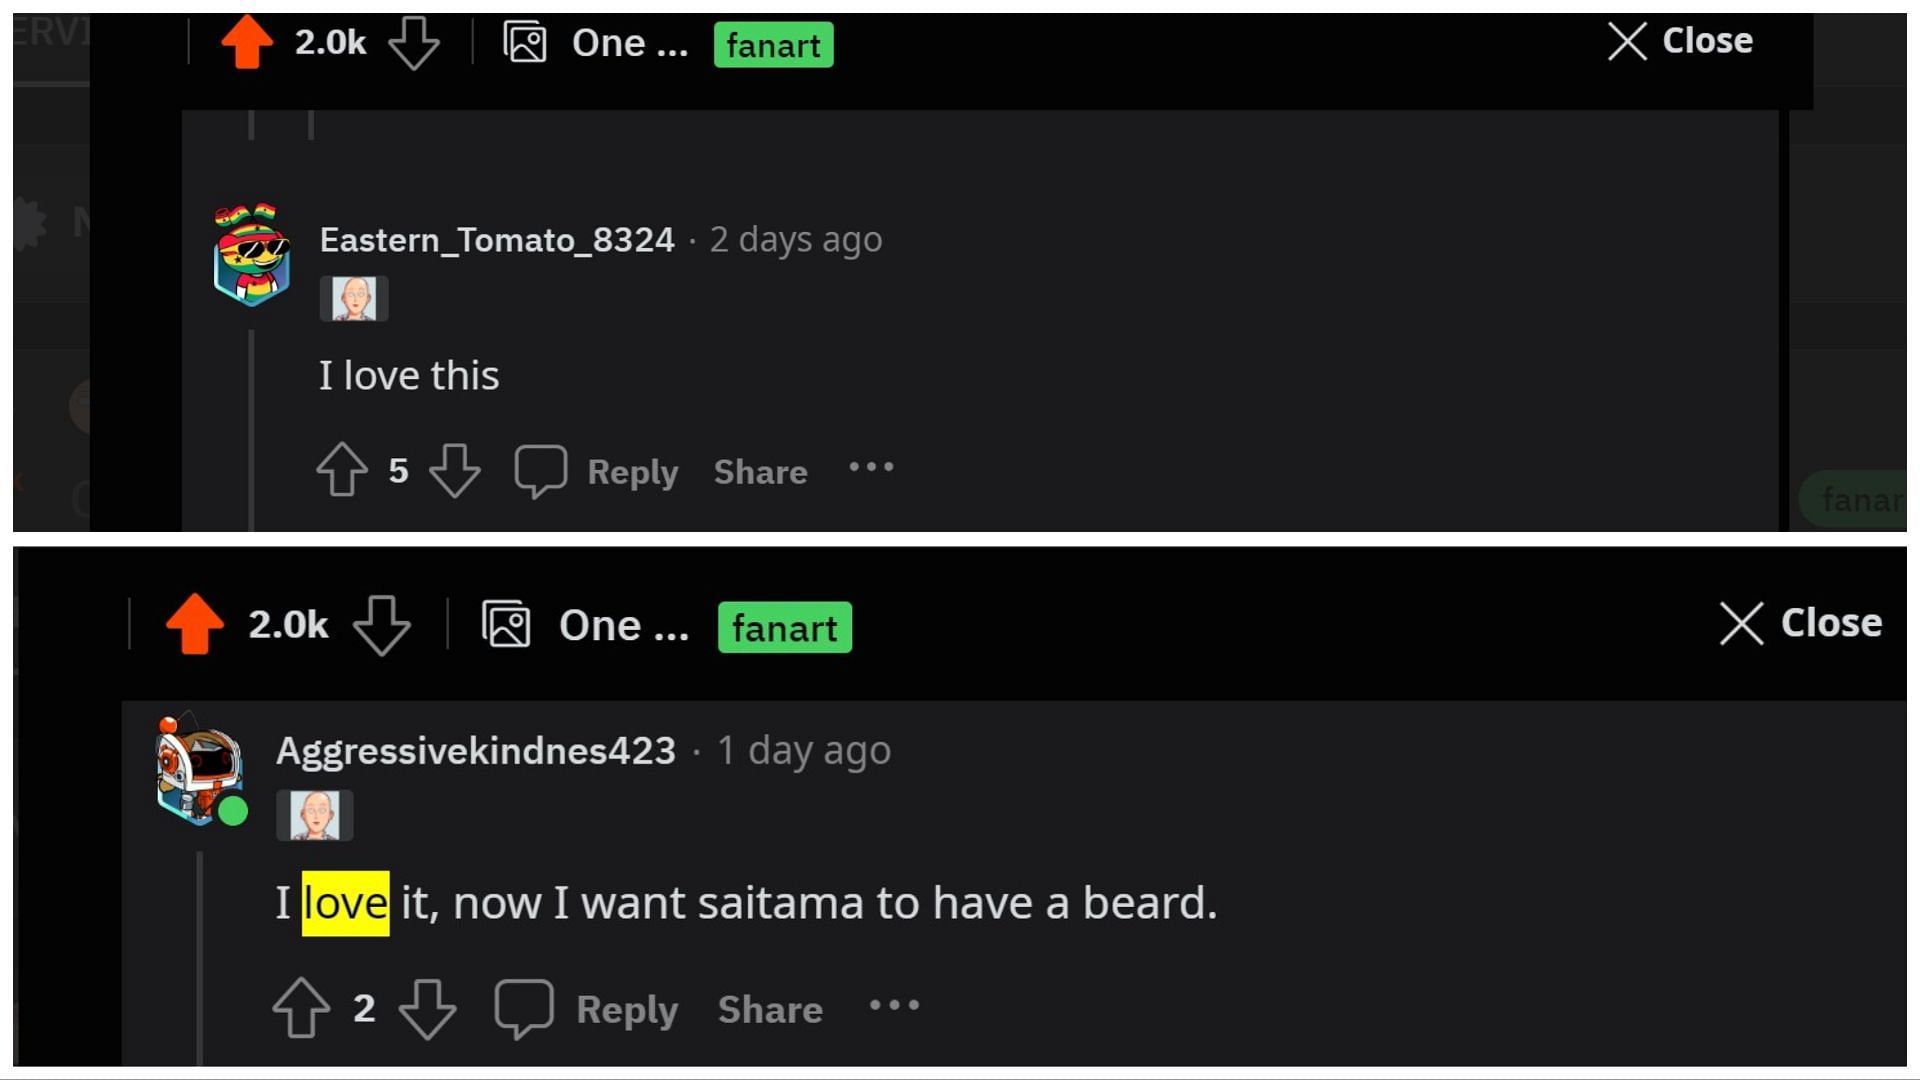Screen dimensions: 1920x1080
Task: Click the image post icon in bottom header
Action: [x=507, y=625]
